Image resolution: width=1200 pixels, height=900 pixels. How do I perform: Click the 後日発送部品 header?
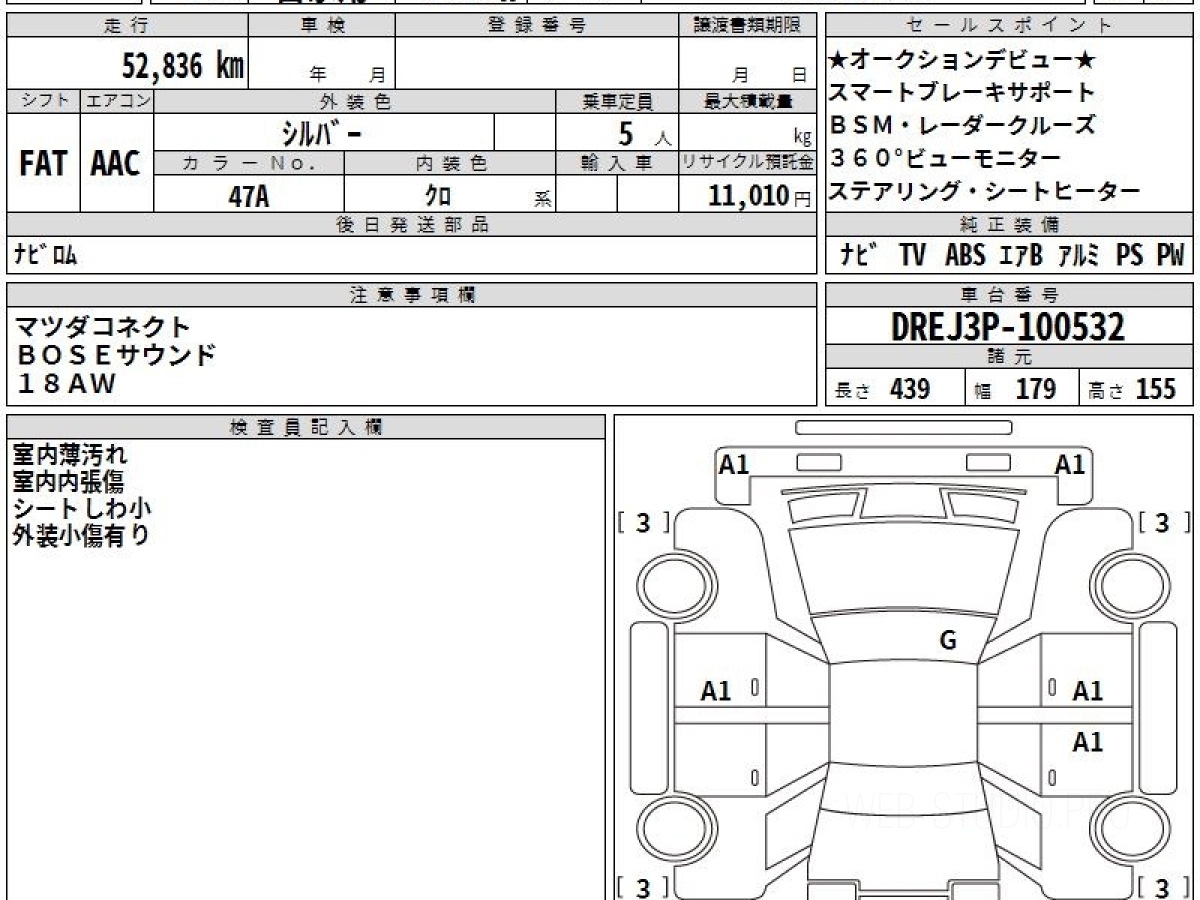click(x=412, y=224)
